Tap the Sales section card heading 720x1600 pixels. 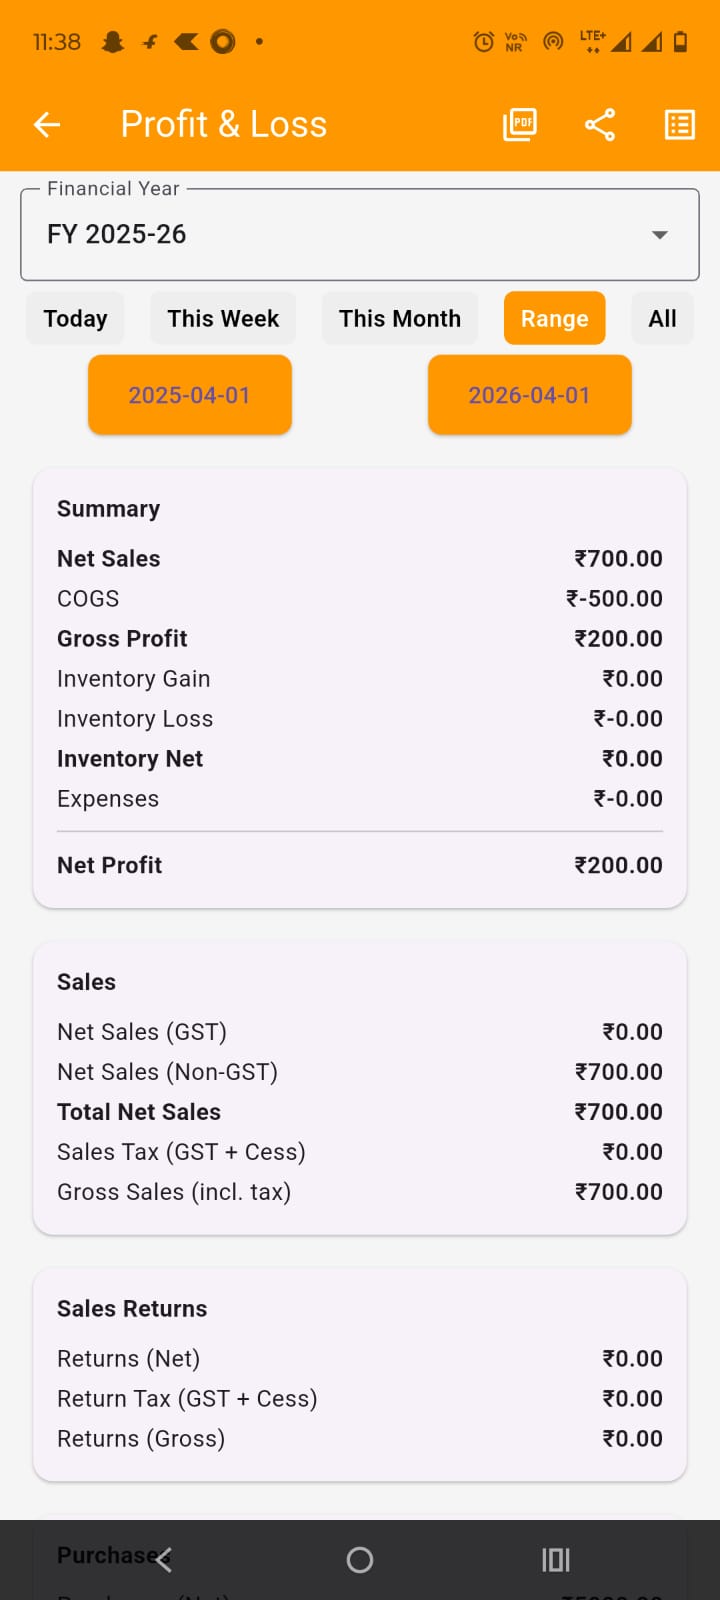point(87,982)
